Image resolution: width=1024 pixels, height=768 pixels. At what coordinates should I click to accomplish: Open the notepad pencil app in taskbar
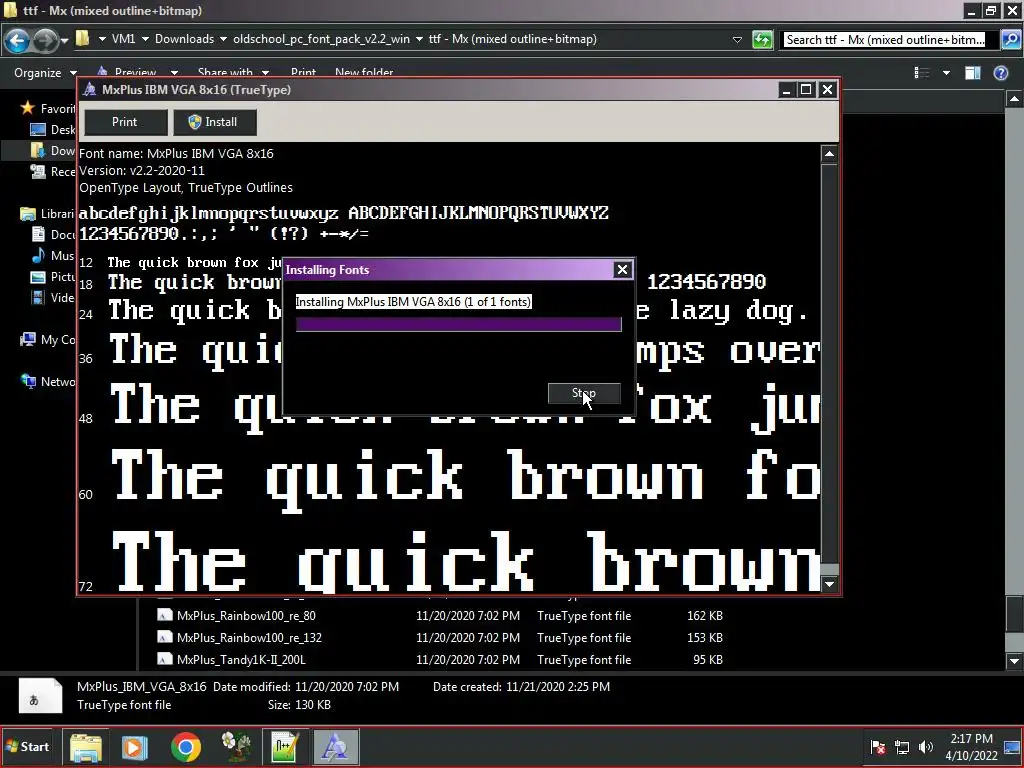[285, 747]
